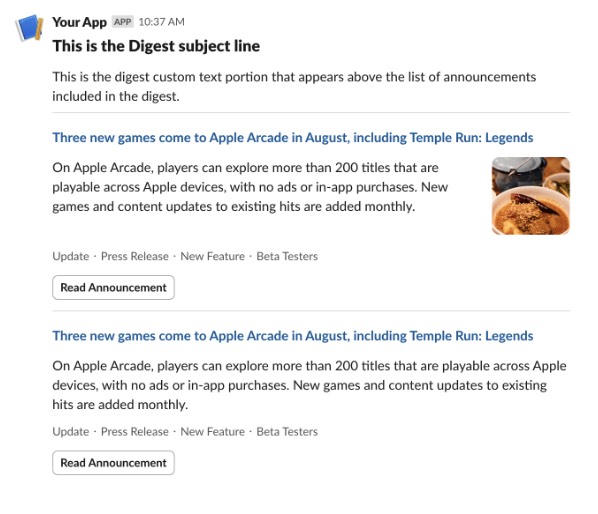
Task: Click the Press Release tag in first announcement
Action: [x=135, y=256]
